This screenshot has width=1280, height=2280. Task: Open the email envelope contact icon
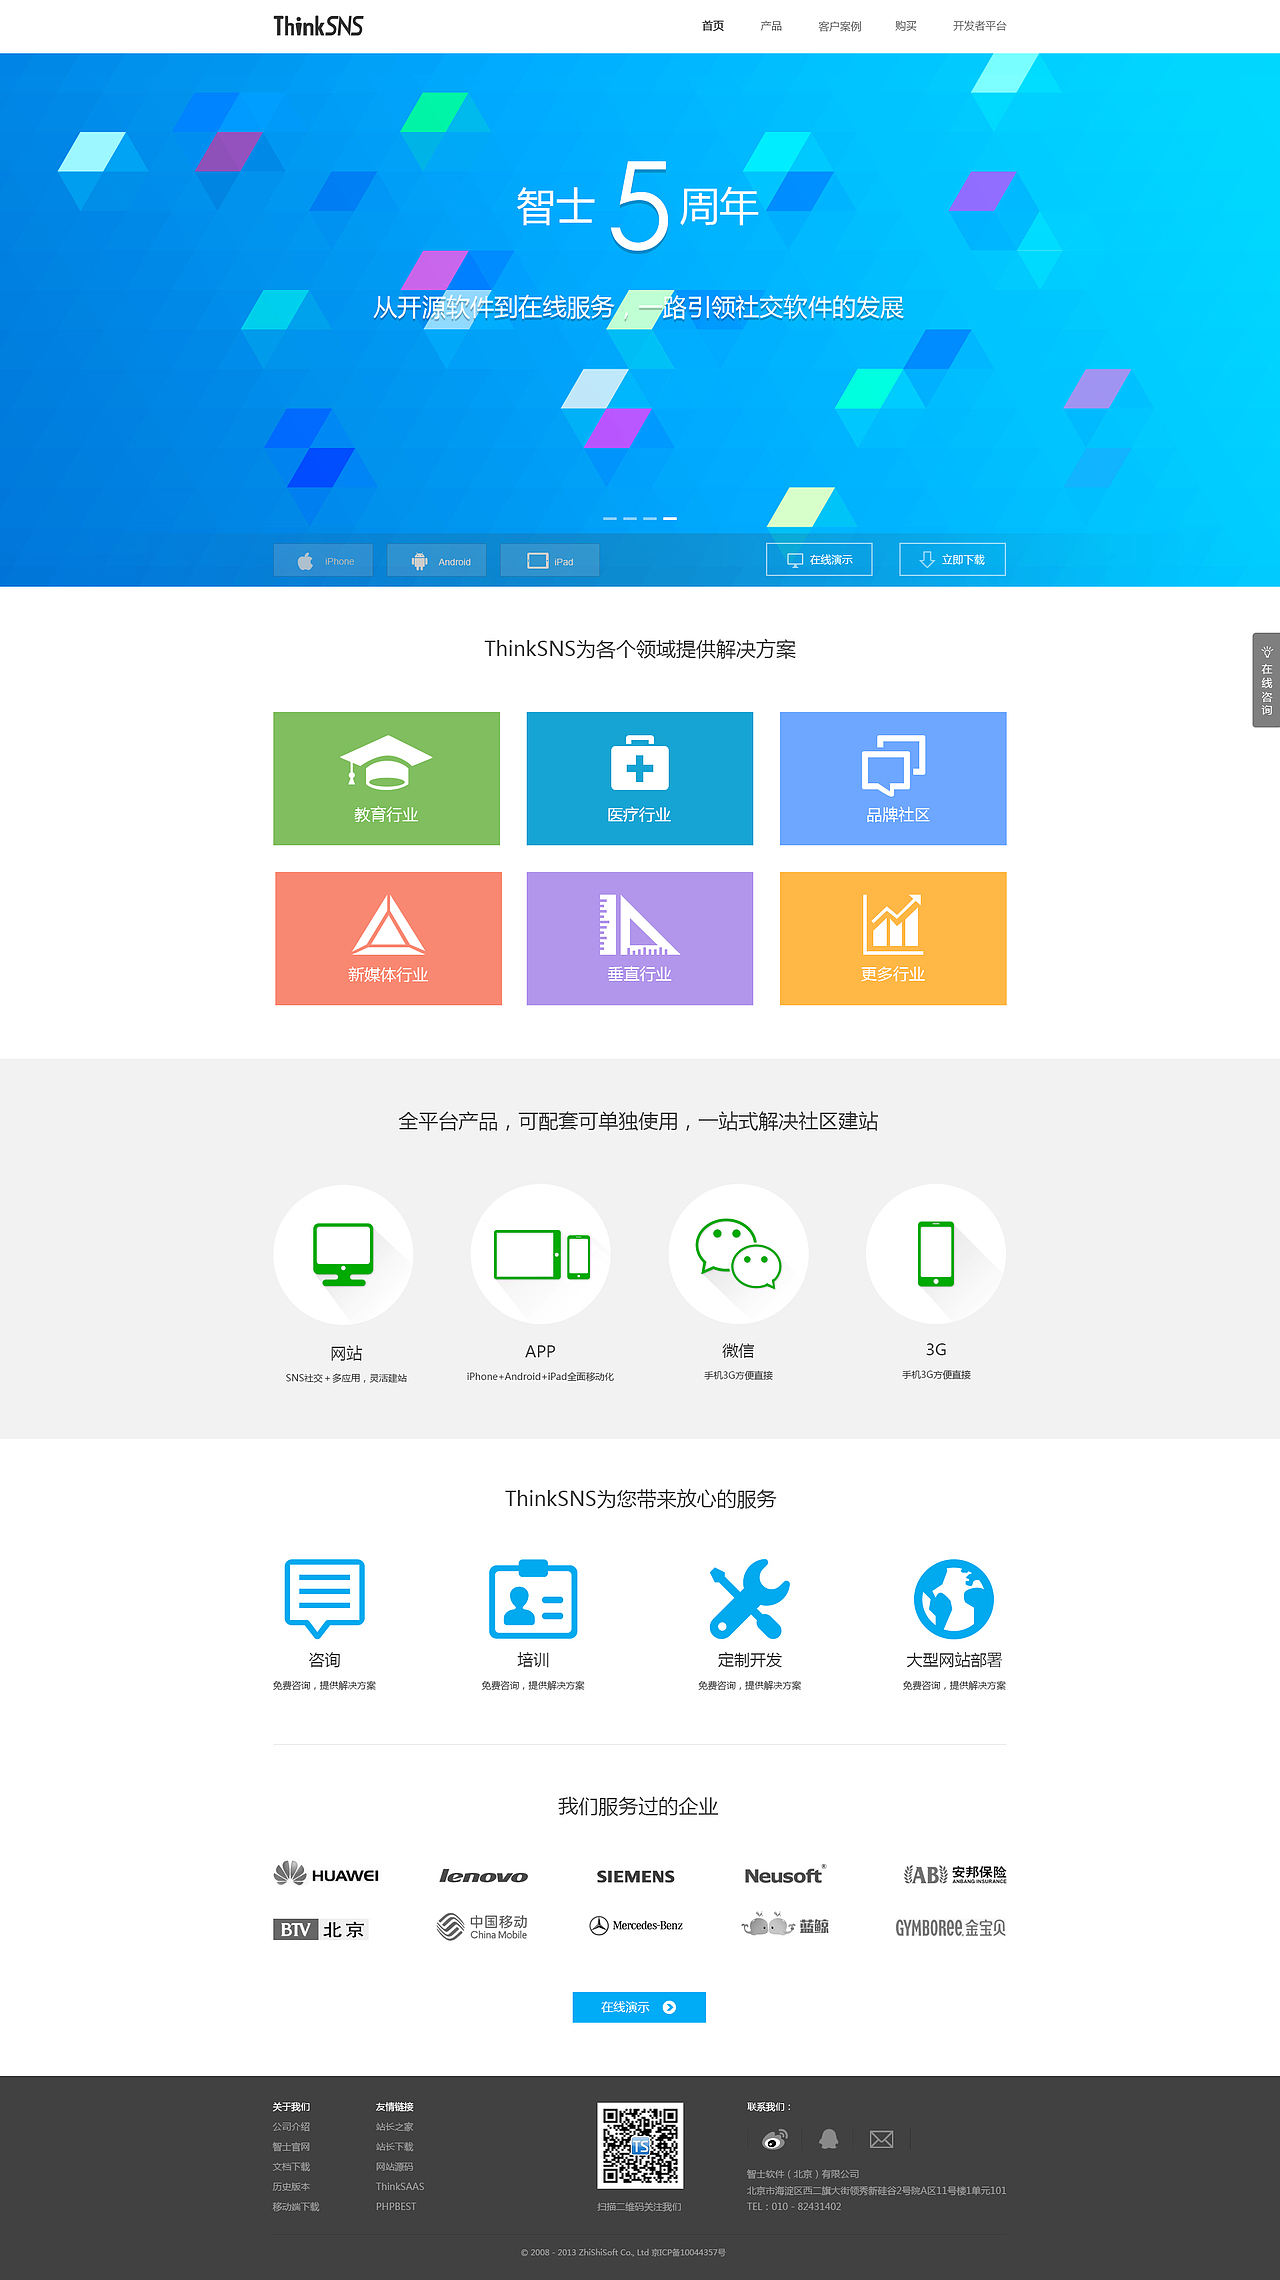(x=882, y=2140)
